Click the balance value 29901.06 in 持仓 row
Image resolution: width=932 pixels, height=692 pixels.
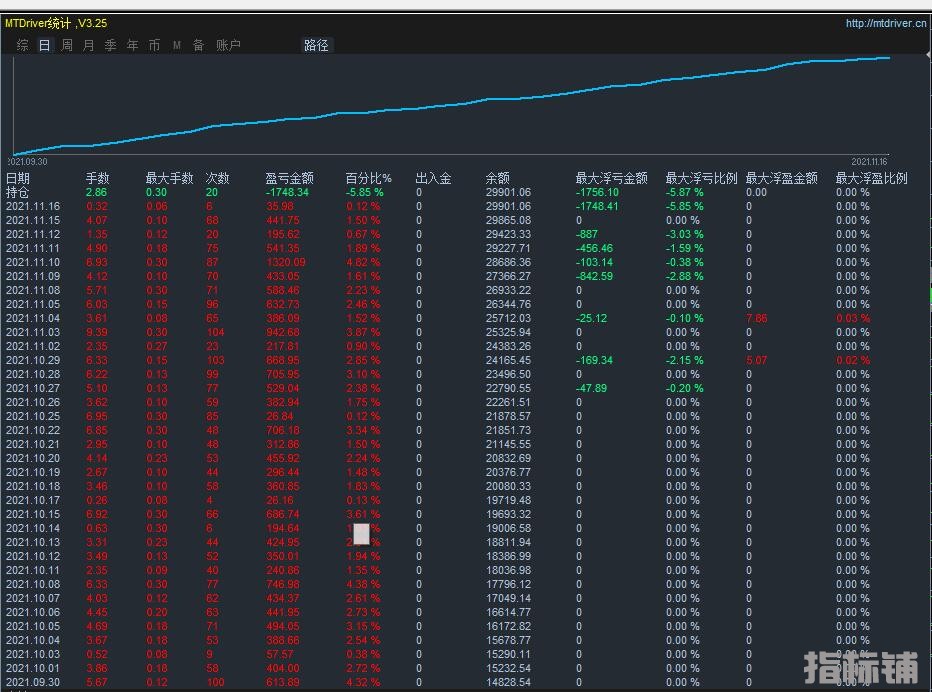click(508, 192)
